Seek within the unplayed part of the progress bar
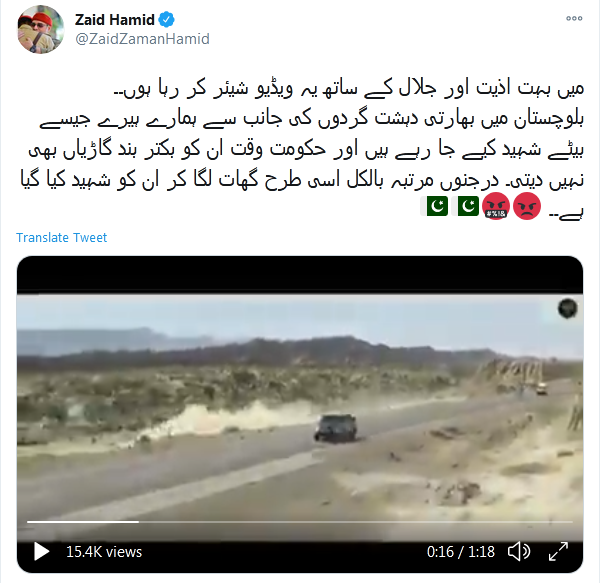600x583 pixels. [356, 521]
